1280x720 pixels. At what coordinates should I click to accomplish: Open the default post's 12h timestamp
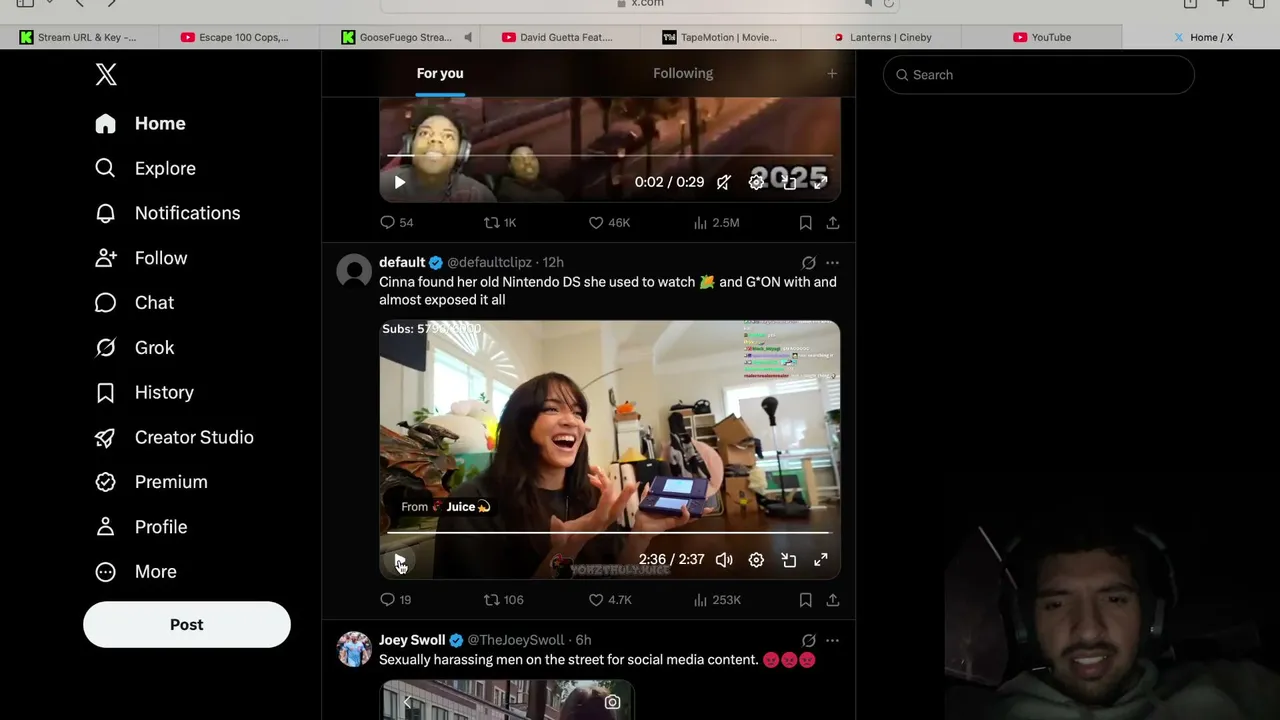point(553,263)
